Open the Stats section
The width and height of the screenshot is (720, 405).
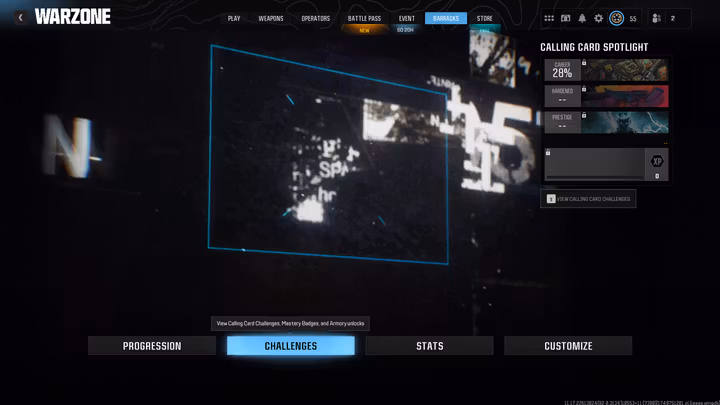click(430, 346)
